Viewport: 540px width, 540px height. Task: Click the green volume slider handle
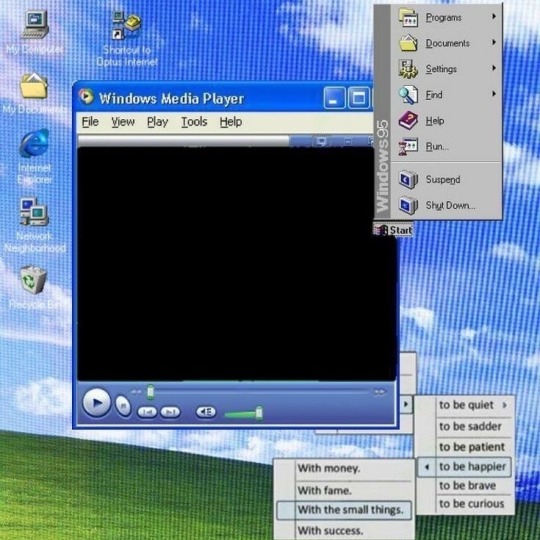259,413
